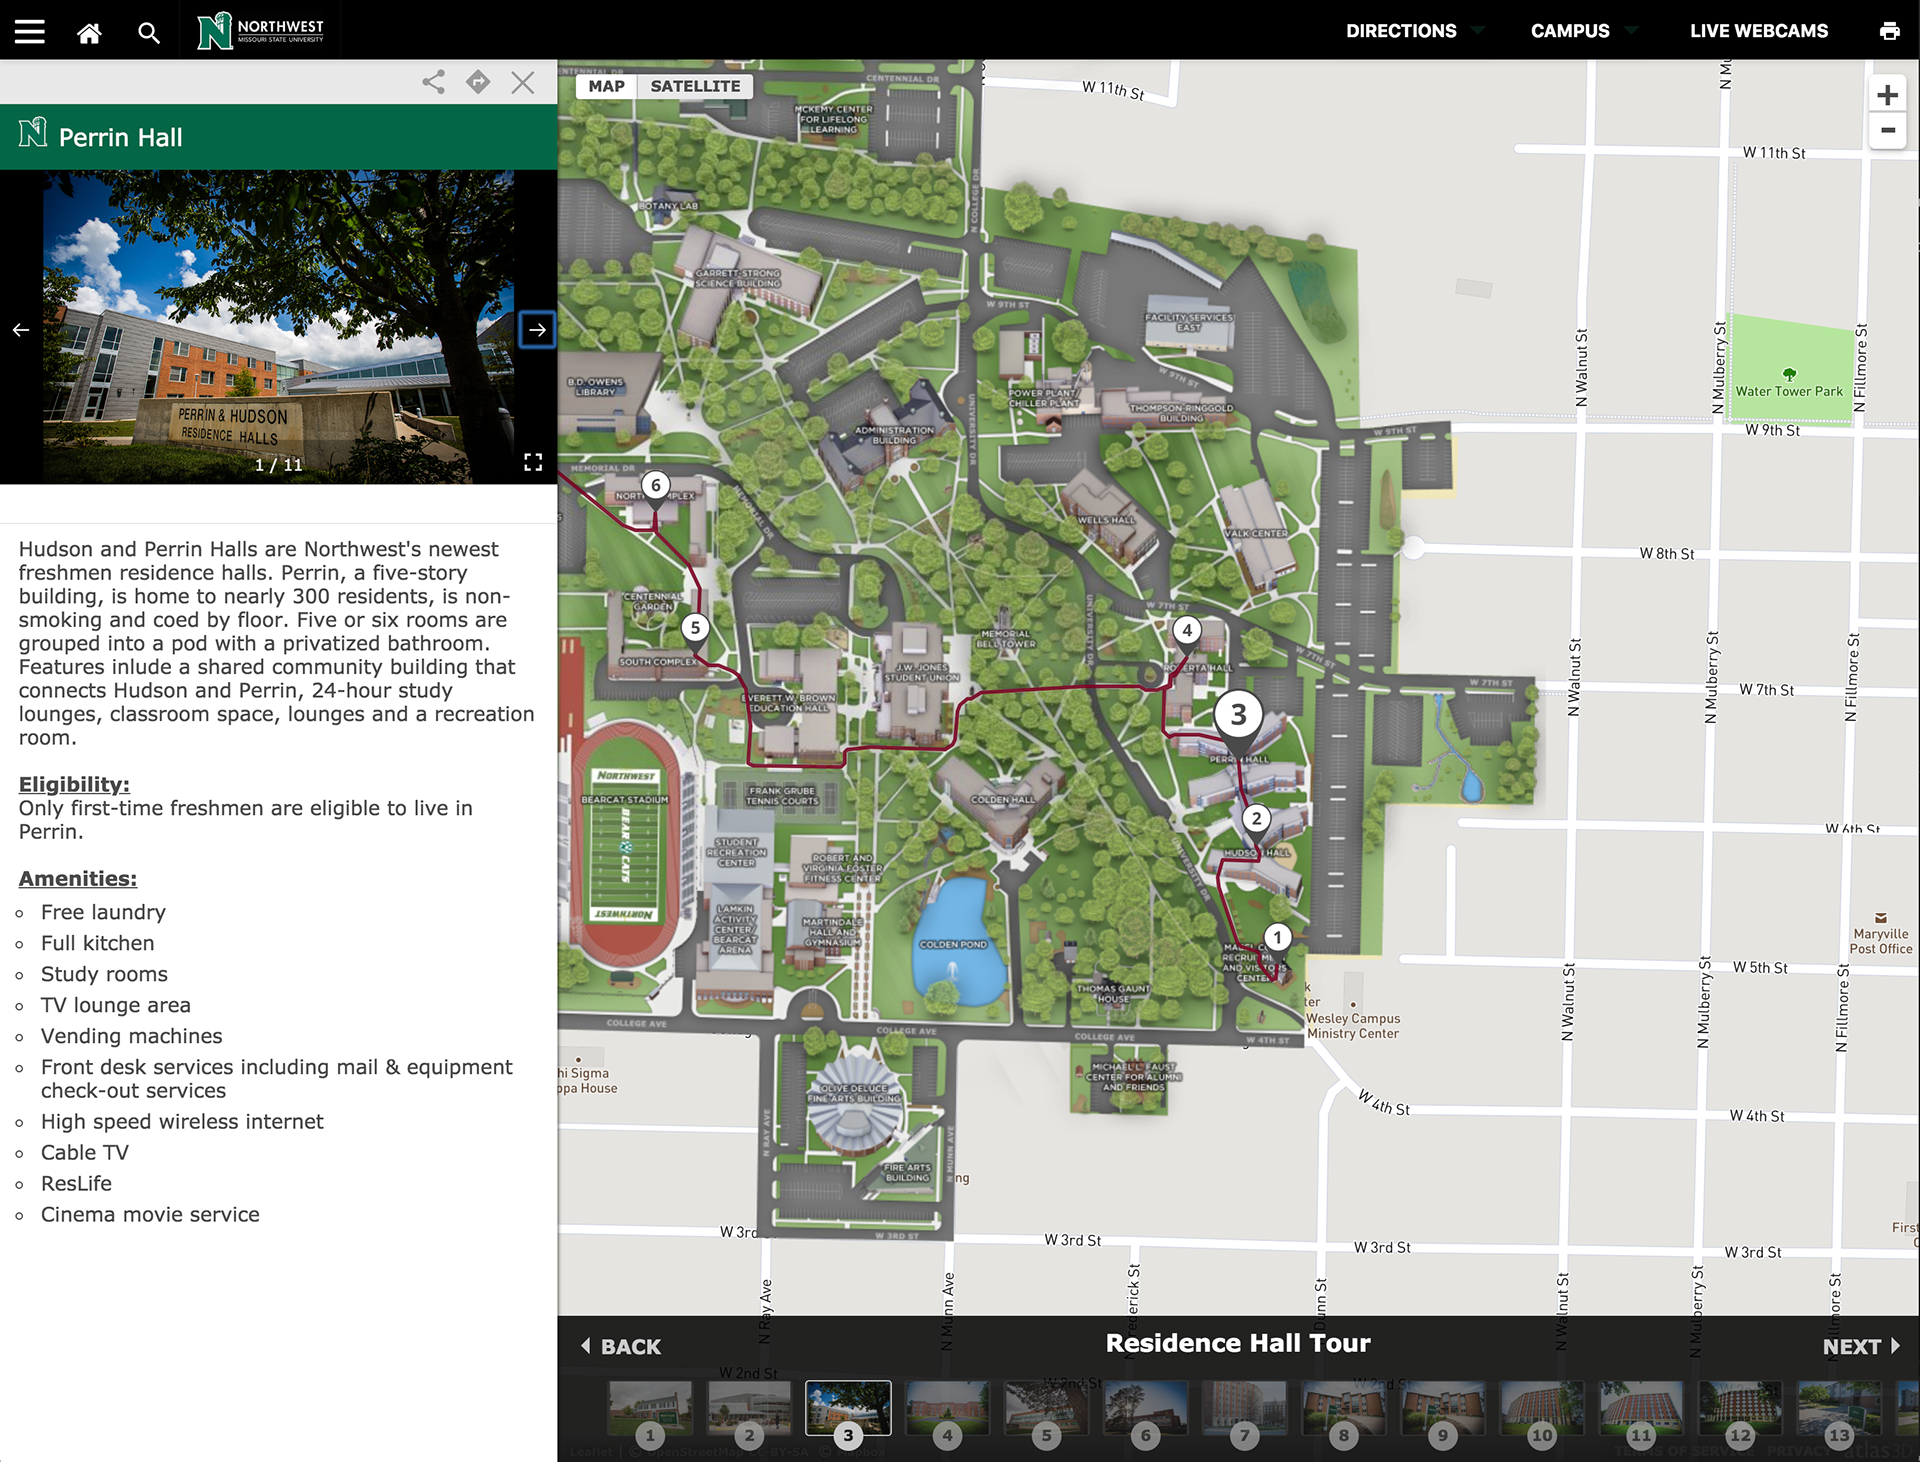Viewport: 1920px width, 1462px height.
Task: Zoom in on the map
Action: coord(1887,95)
